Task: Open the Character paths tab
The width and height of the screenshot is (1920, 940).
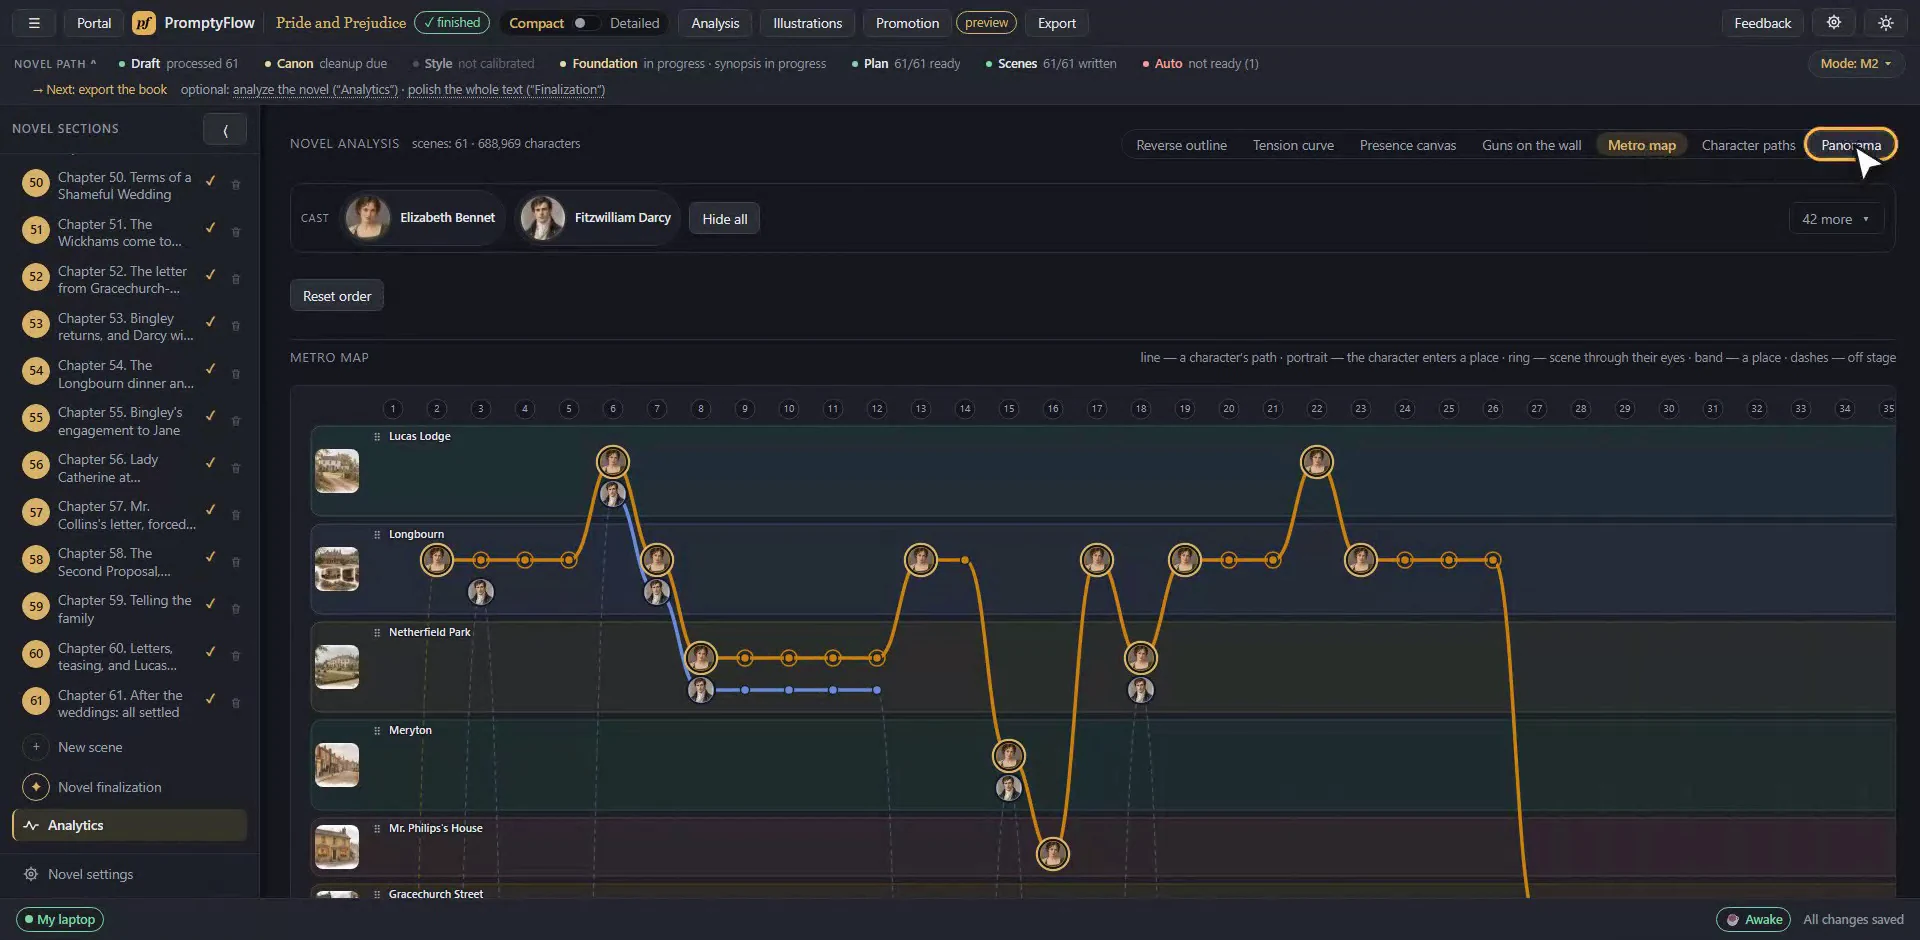Action: point(1748,145)
